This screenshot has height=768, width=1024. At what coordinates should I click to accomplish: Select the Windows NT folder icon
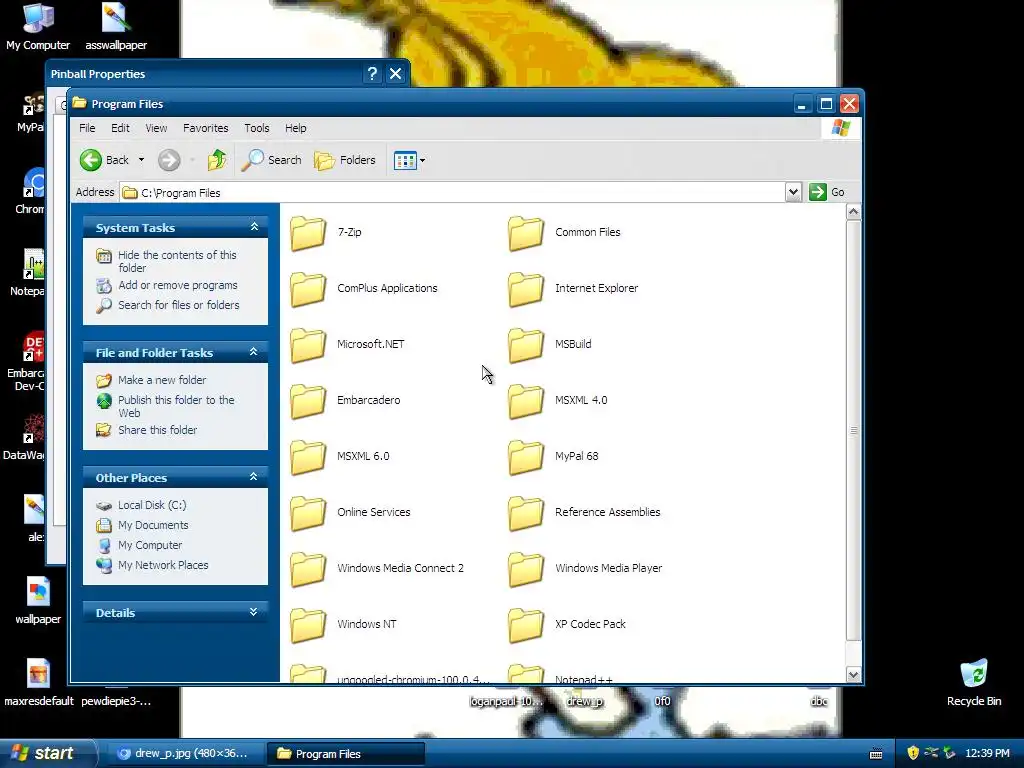pos(308,624)
